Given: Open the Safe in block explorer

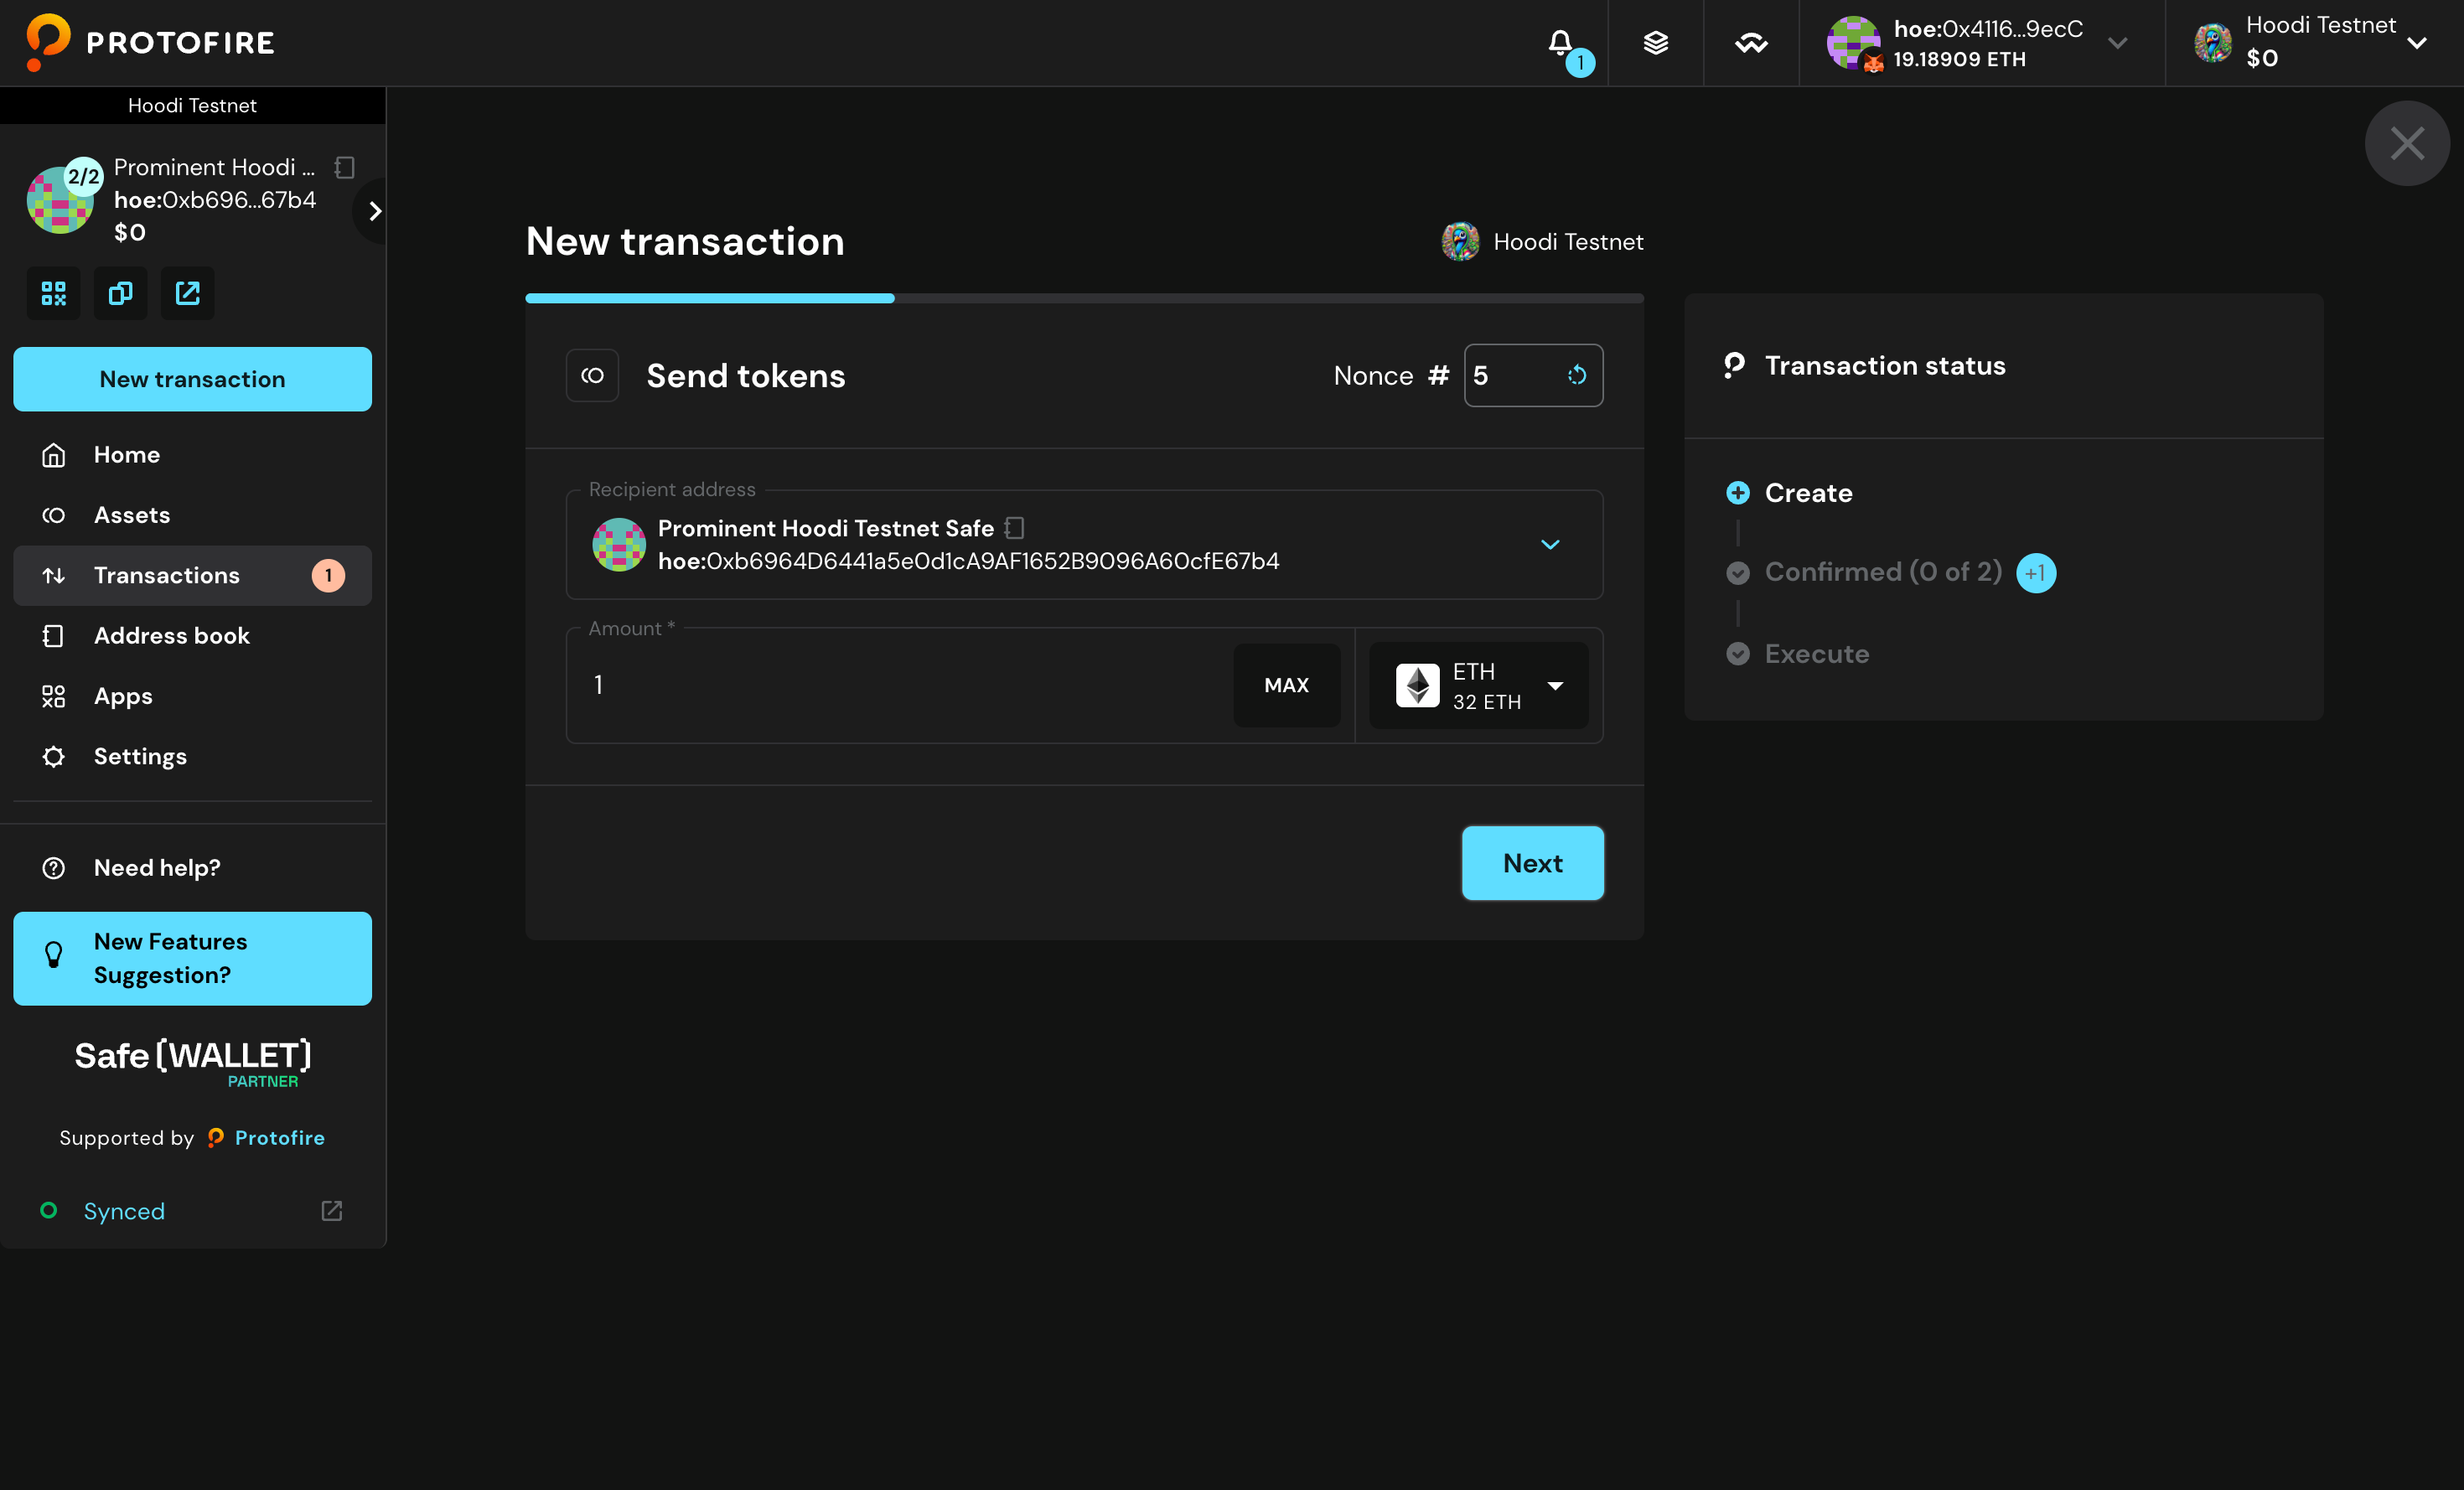Looking at the screenshot, I should pyautogui.click(x=187, y=293).
